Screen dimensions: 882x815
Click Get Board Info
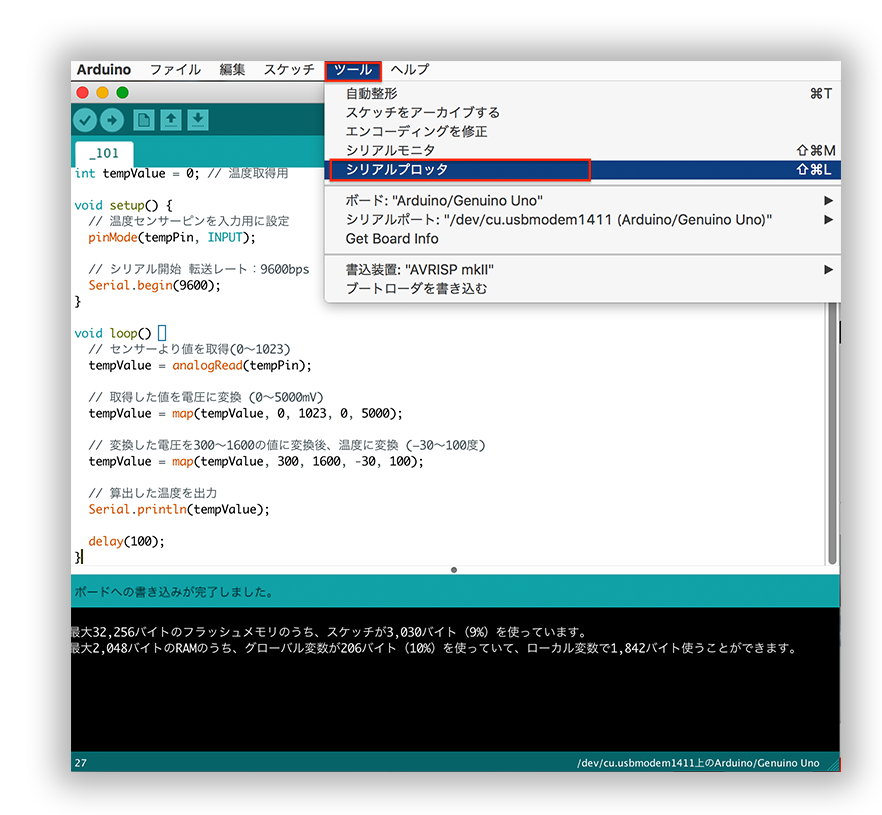(x=391, y=238)
